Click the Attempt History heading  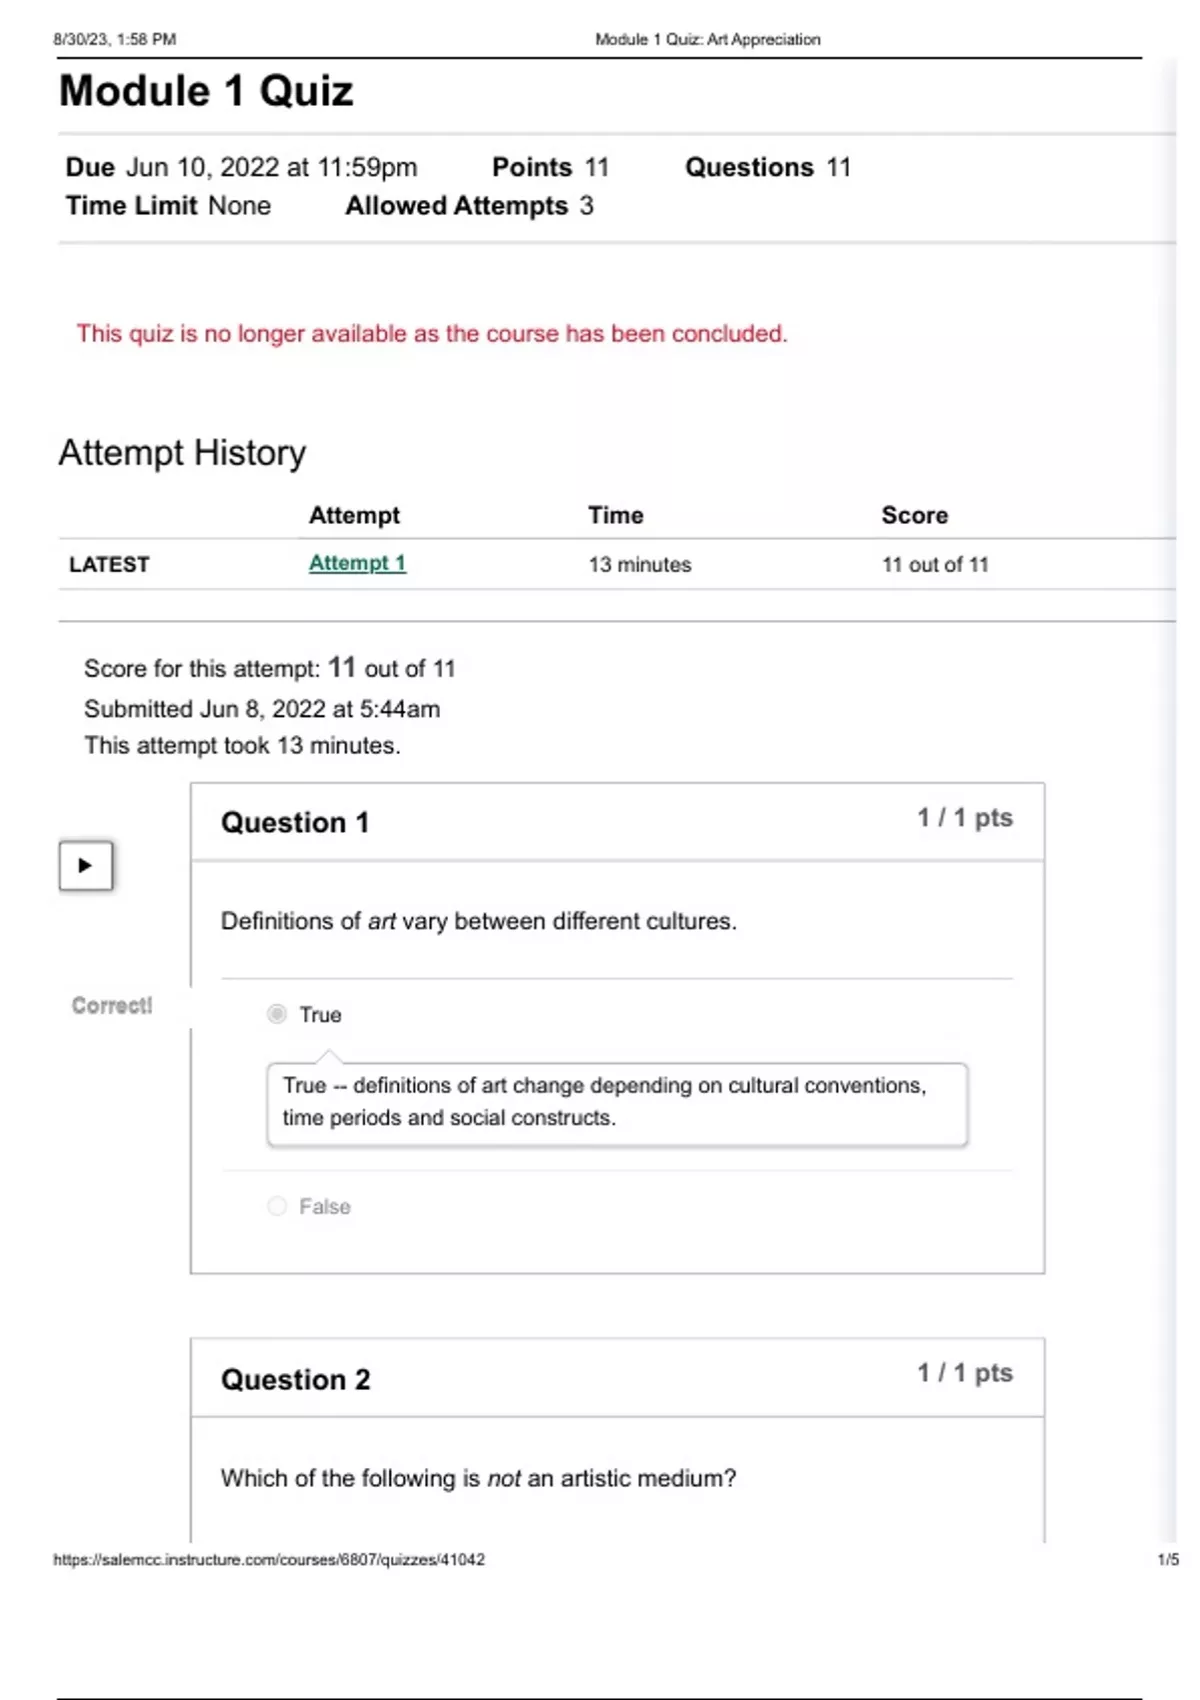coord(182,453)
